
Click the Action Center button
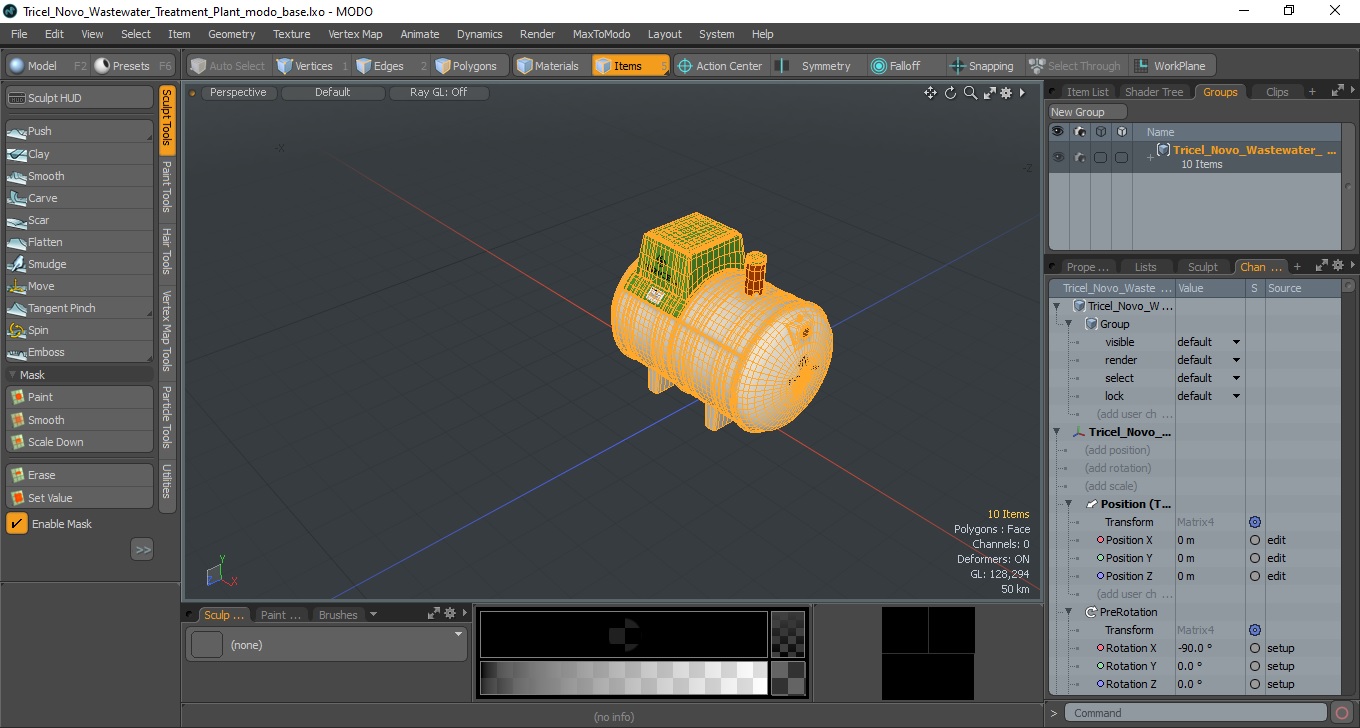click(720, 66)
